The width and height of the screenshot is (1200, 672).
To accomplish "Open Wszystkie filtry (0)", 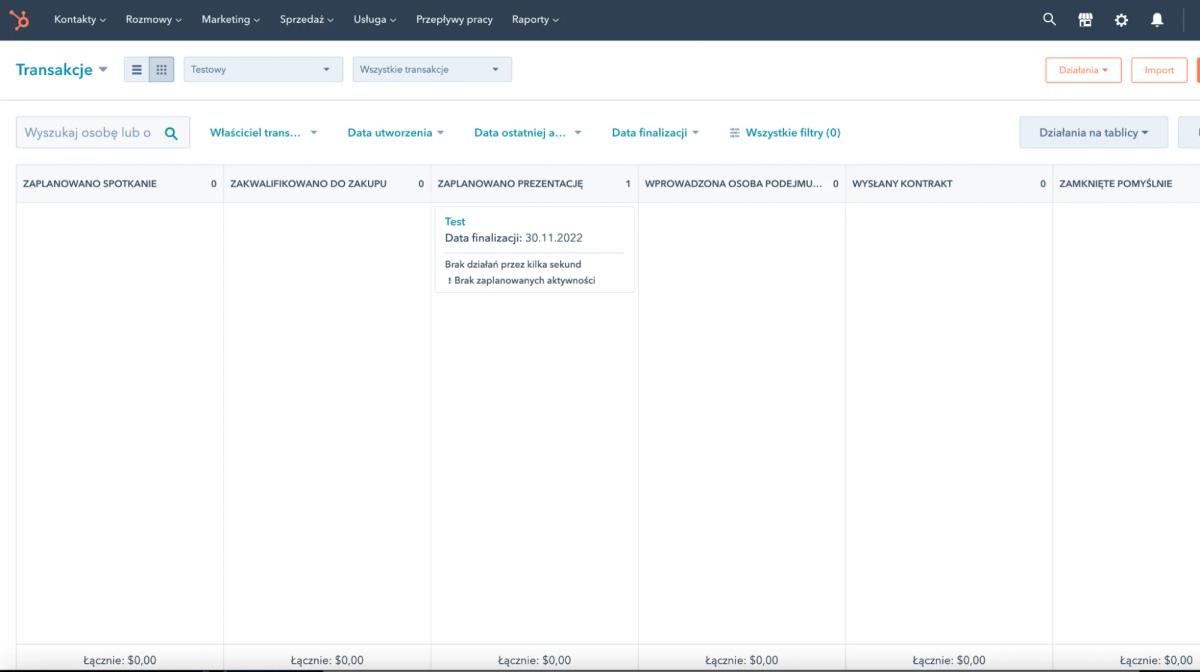I will (785, 133).
